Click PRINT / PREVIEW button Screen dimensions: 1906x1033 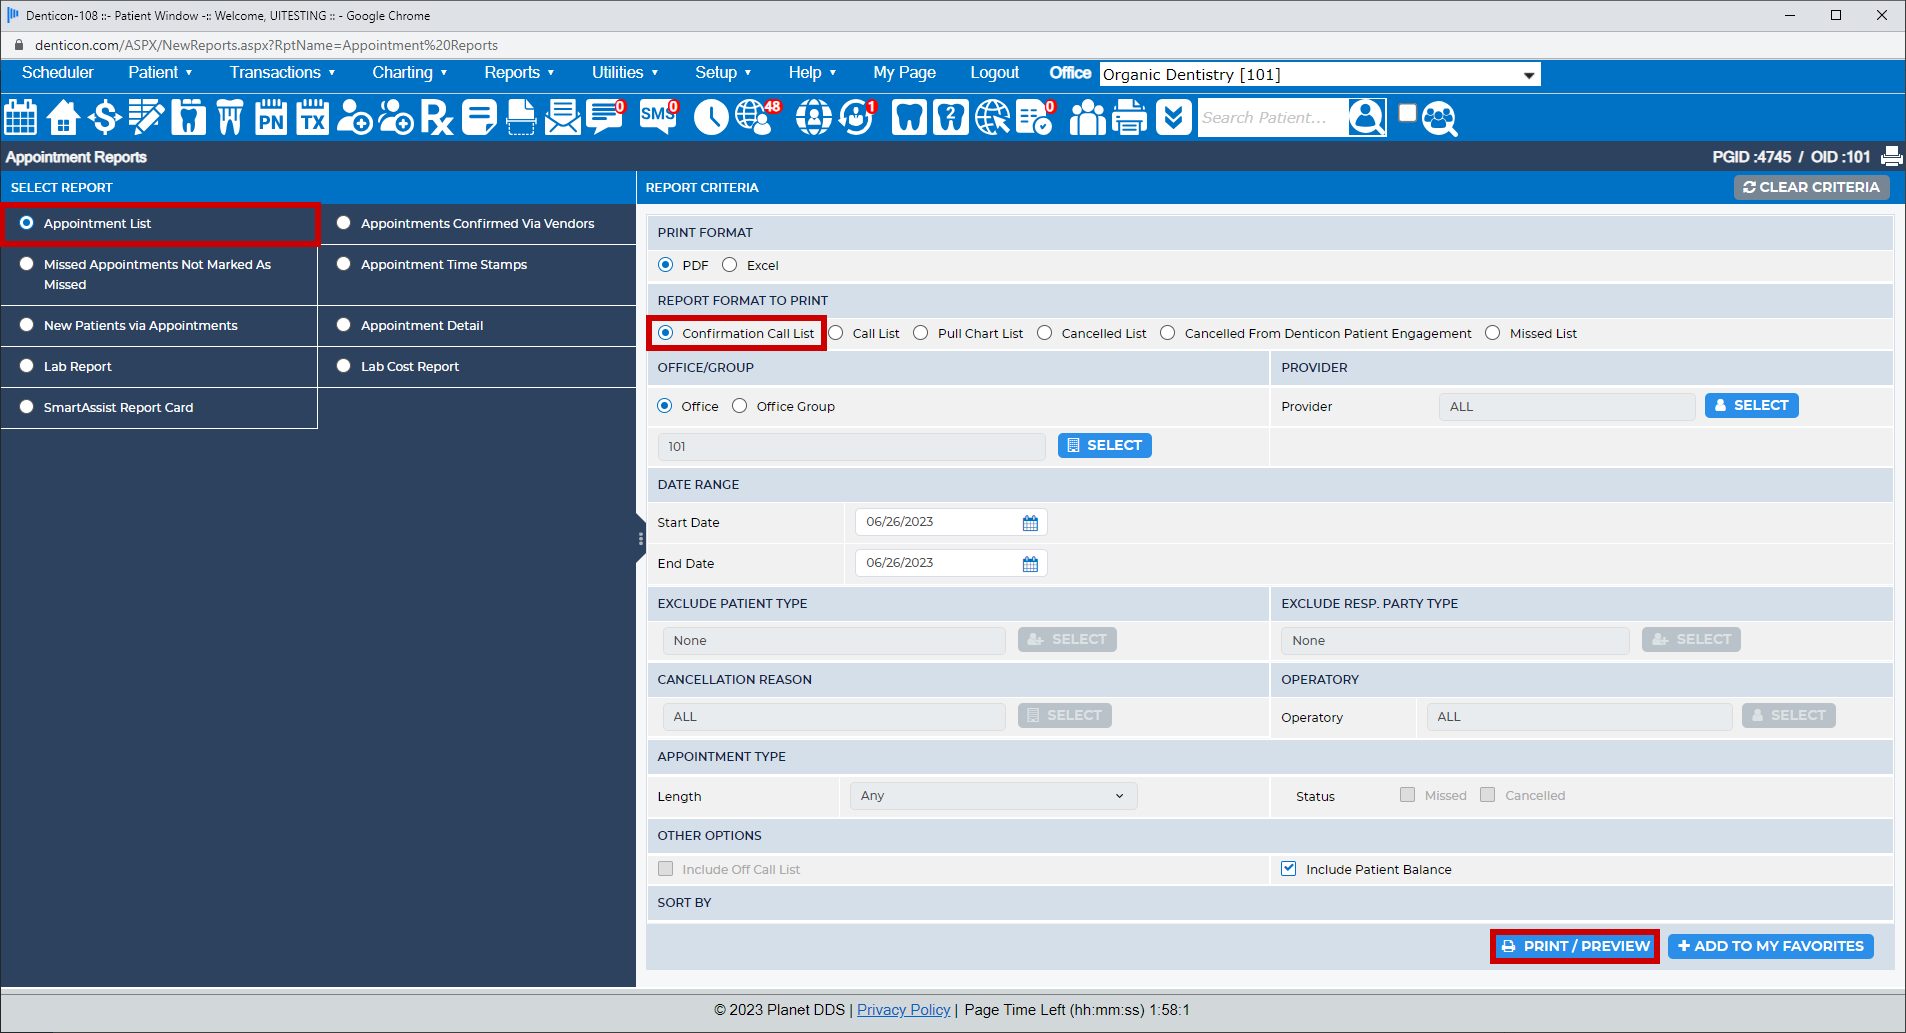[1575, 946]
